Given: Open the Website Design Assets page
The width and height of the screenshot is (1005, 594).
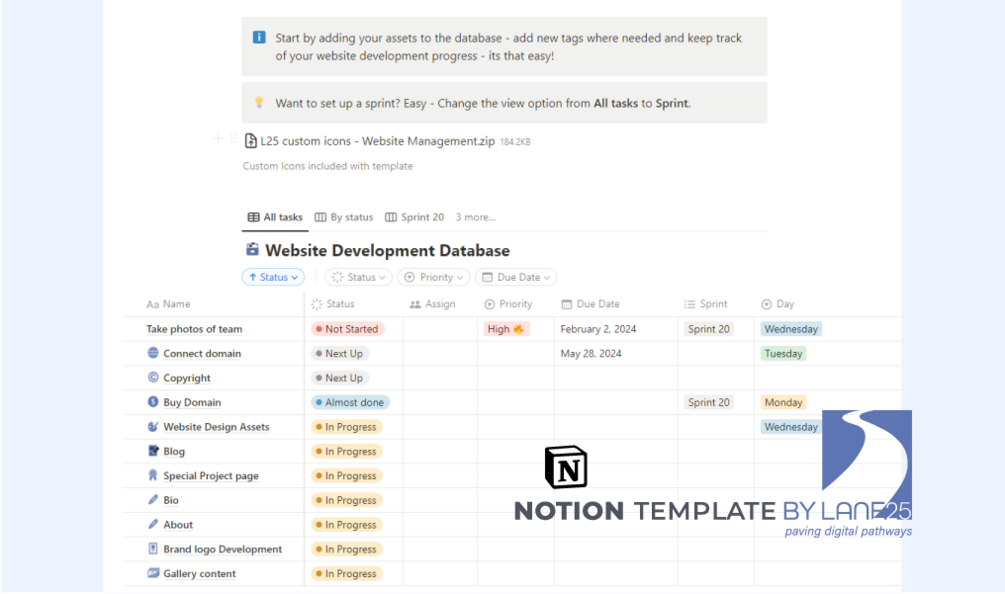Looking at the screenshot, I should click(216, 426).
